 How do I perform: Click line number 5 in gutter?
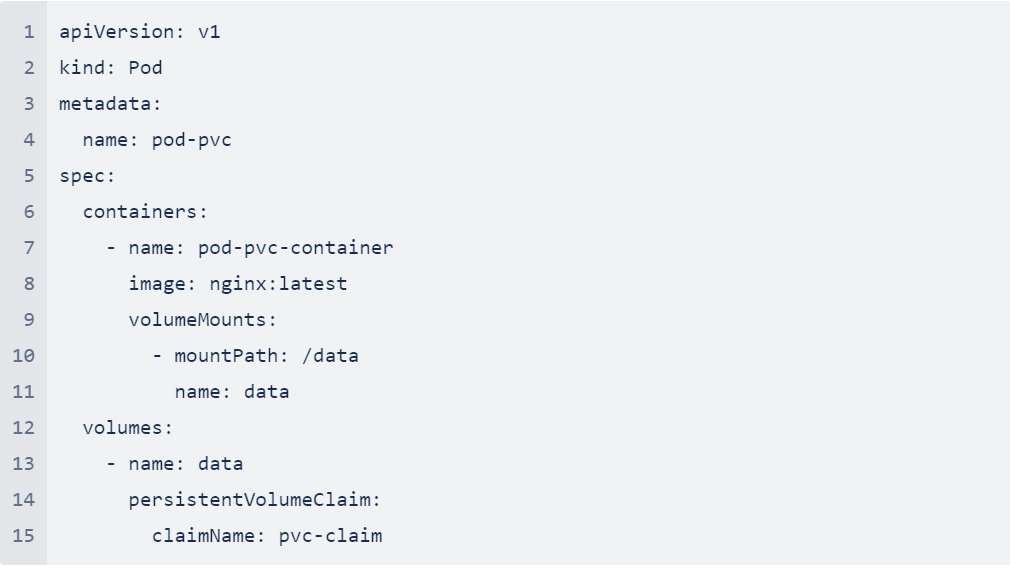point(29,176)
